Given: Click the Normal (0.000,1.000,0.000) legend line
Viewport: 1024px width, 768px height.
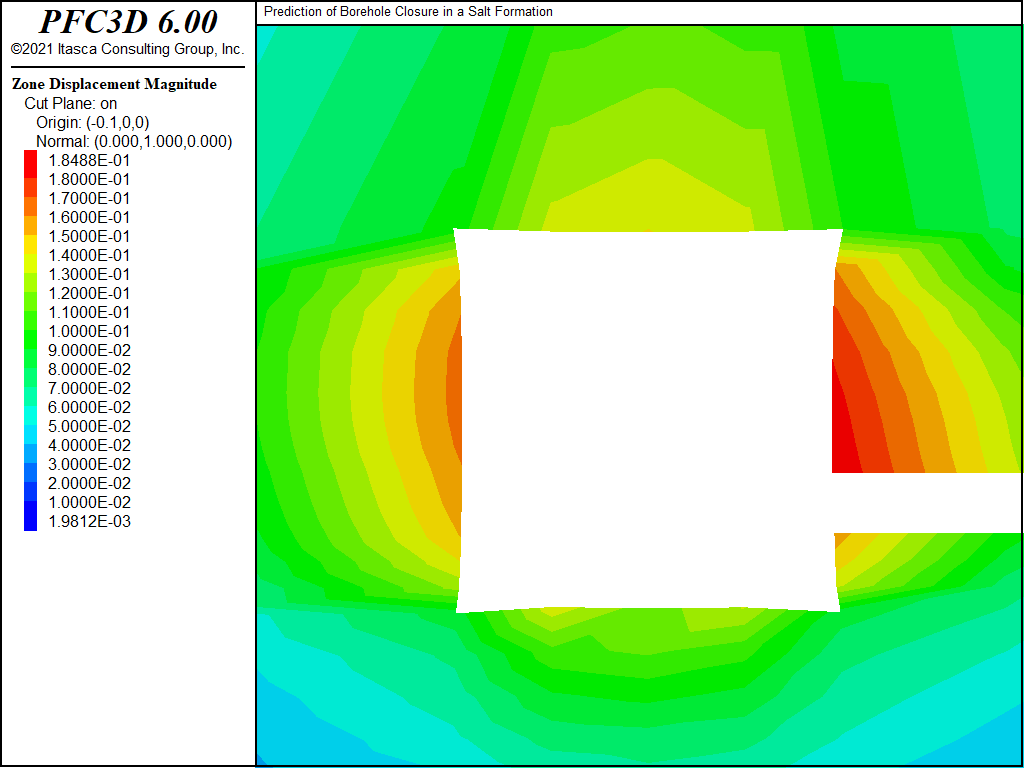Looking at the screenshot, I should click(x=134, y=141).
